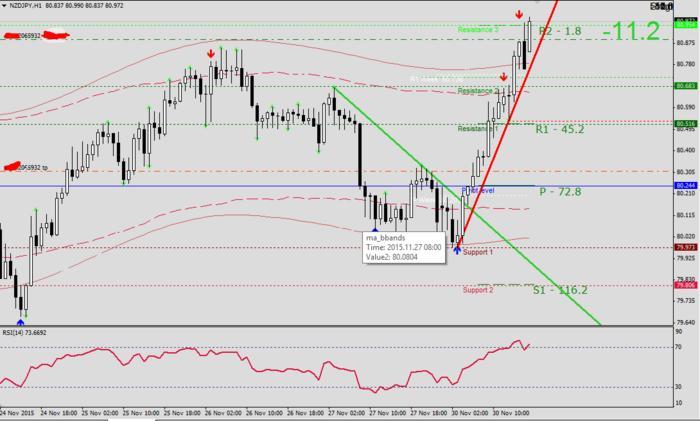Click the RSI 70 level label
The image size is (700, 421).
[x=679, y=347]
